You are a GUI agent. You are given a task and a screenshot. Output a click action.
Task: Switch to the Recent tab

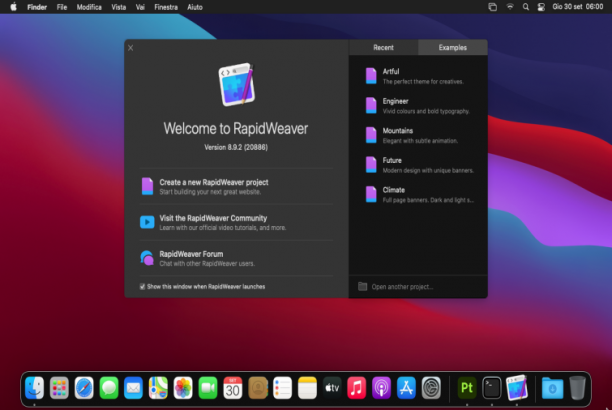(383, 48)
